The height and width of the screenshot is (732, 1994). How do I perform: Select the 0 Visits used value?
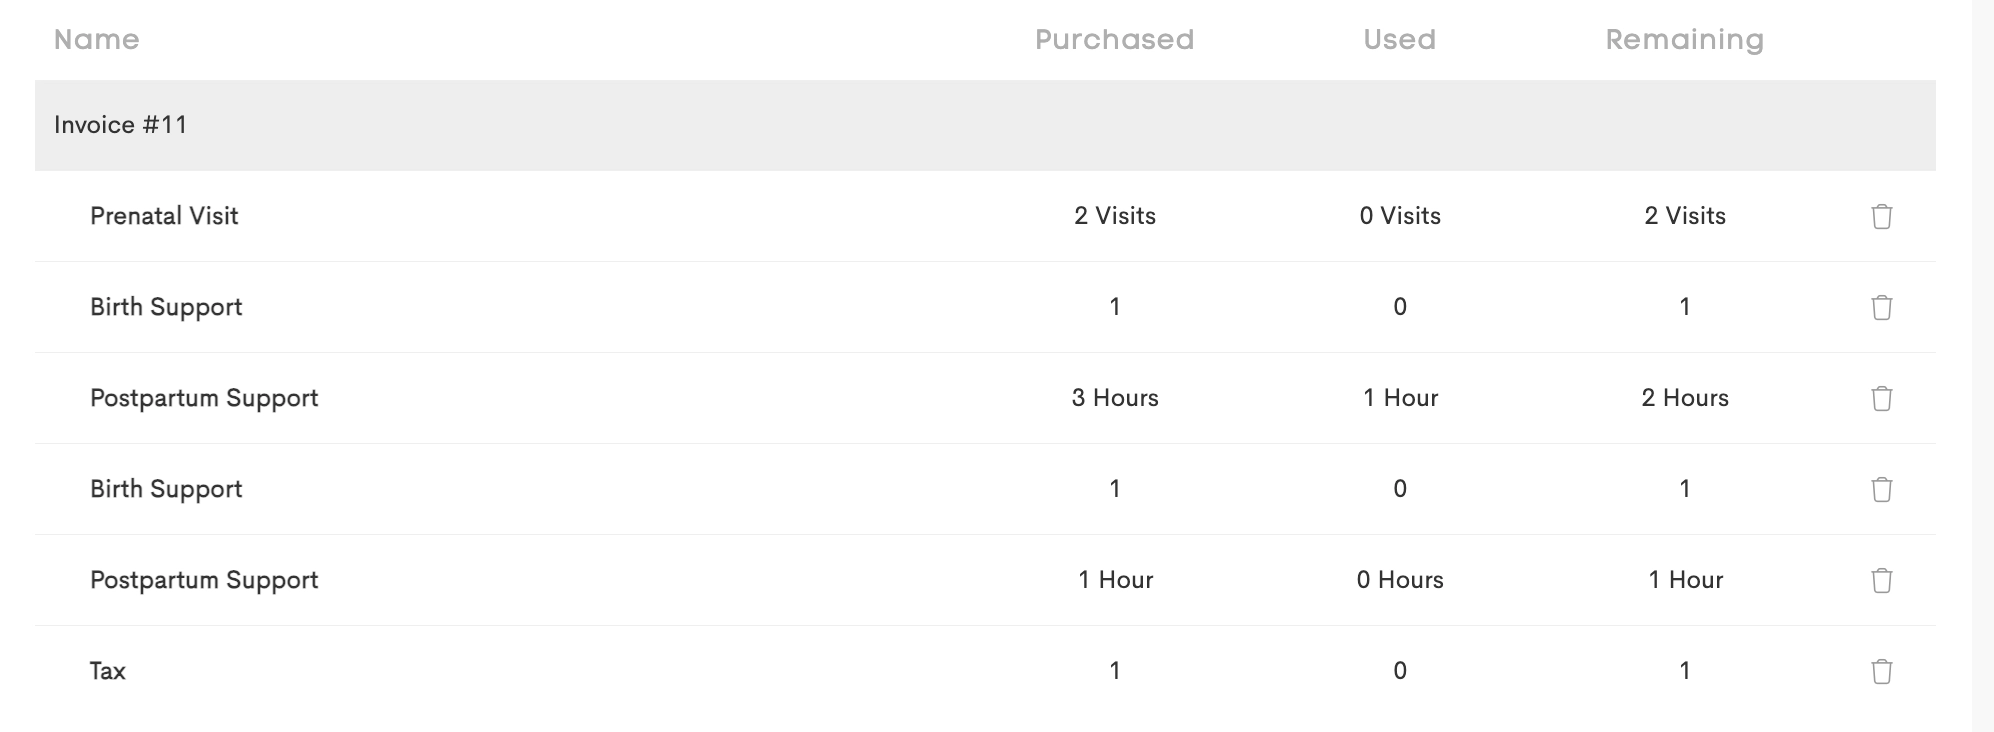coord(1400,216)
